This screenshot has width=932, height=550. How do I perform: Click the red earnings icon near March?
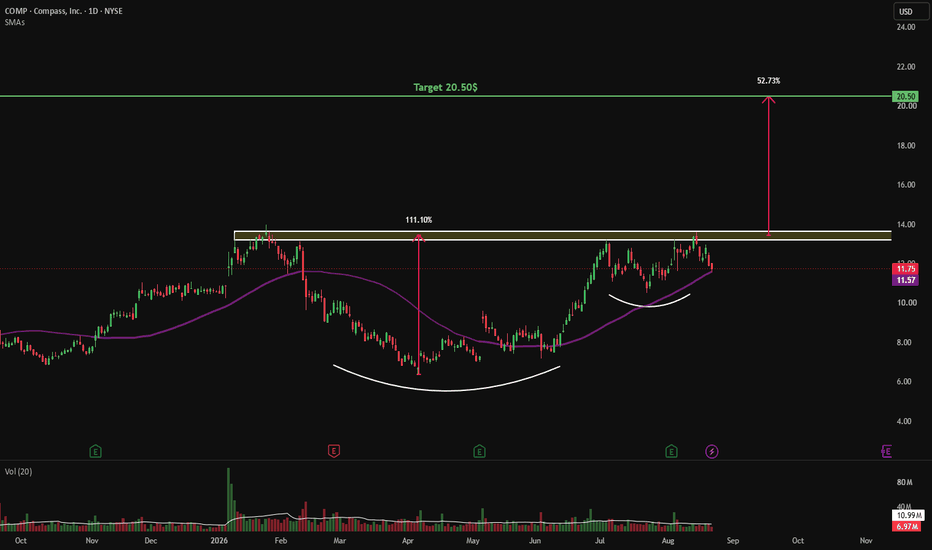coord(333,451)
